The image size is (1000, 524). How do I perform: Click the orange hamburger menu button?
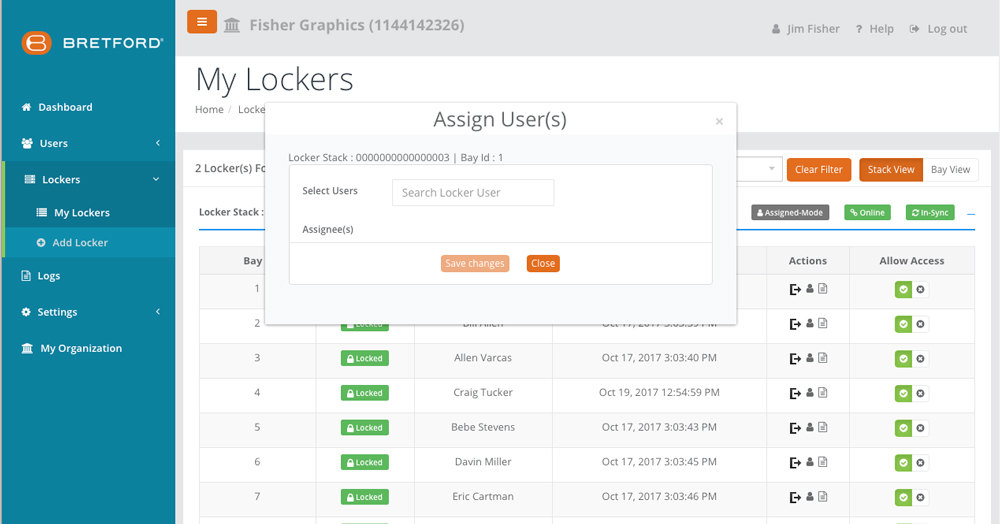coord(202,22)
